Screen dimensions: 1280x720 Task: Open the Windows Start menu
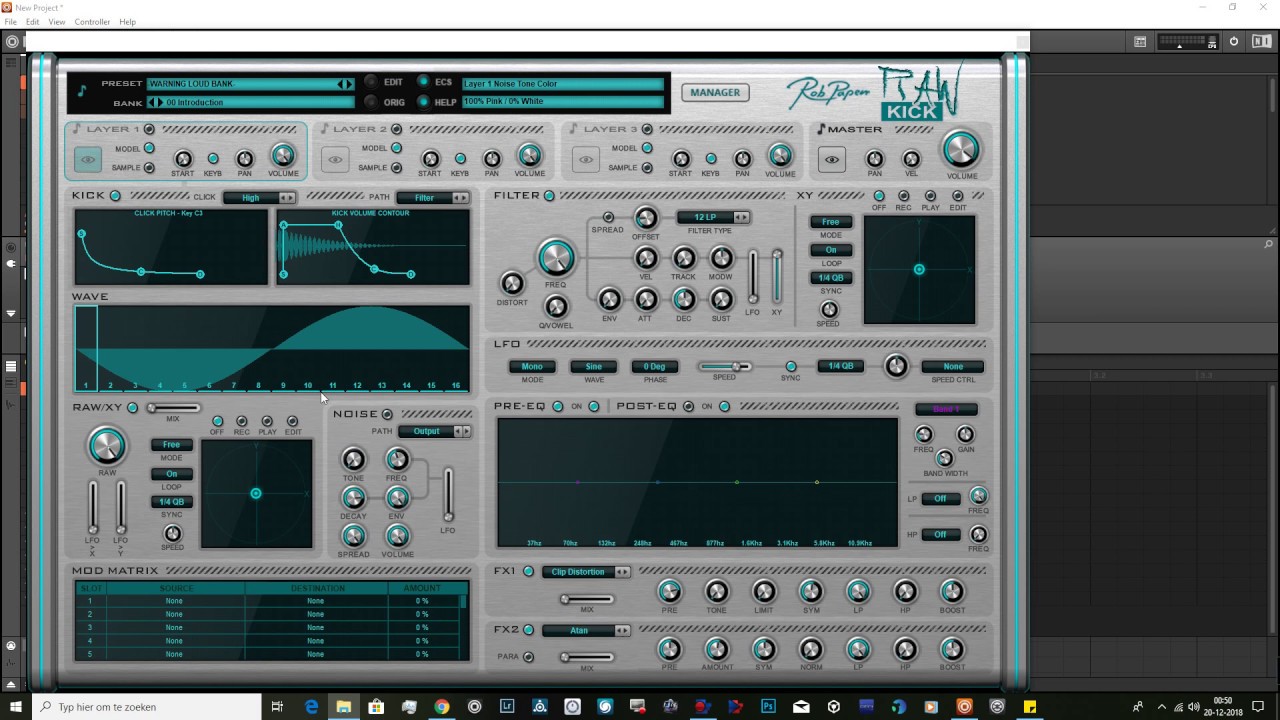[15, 707]
